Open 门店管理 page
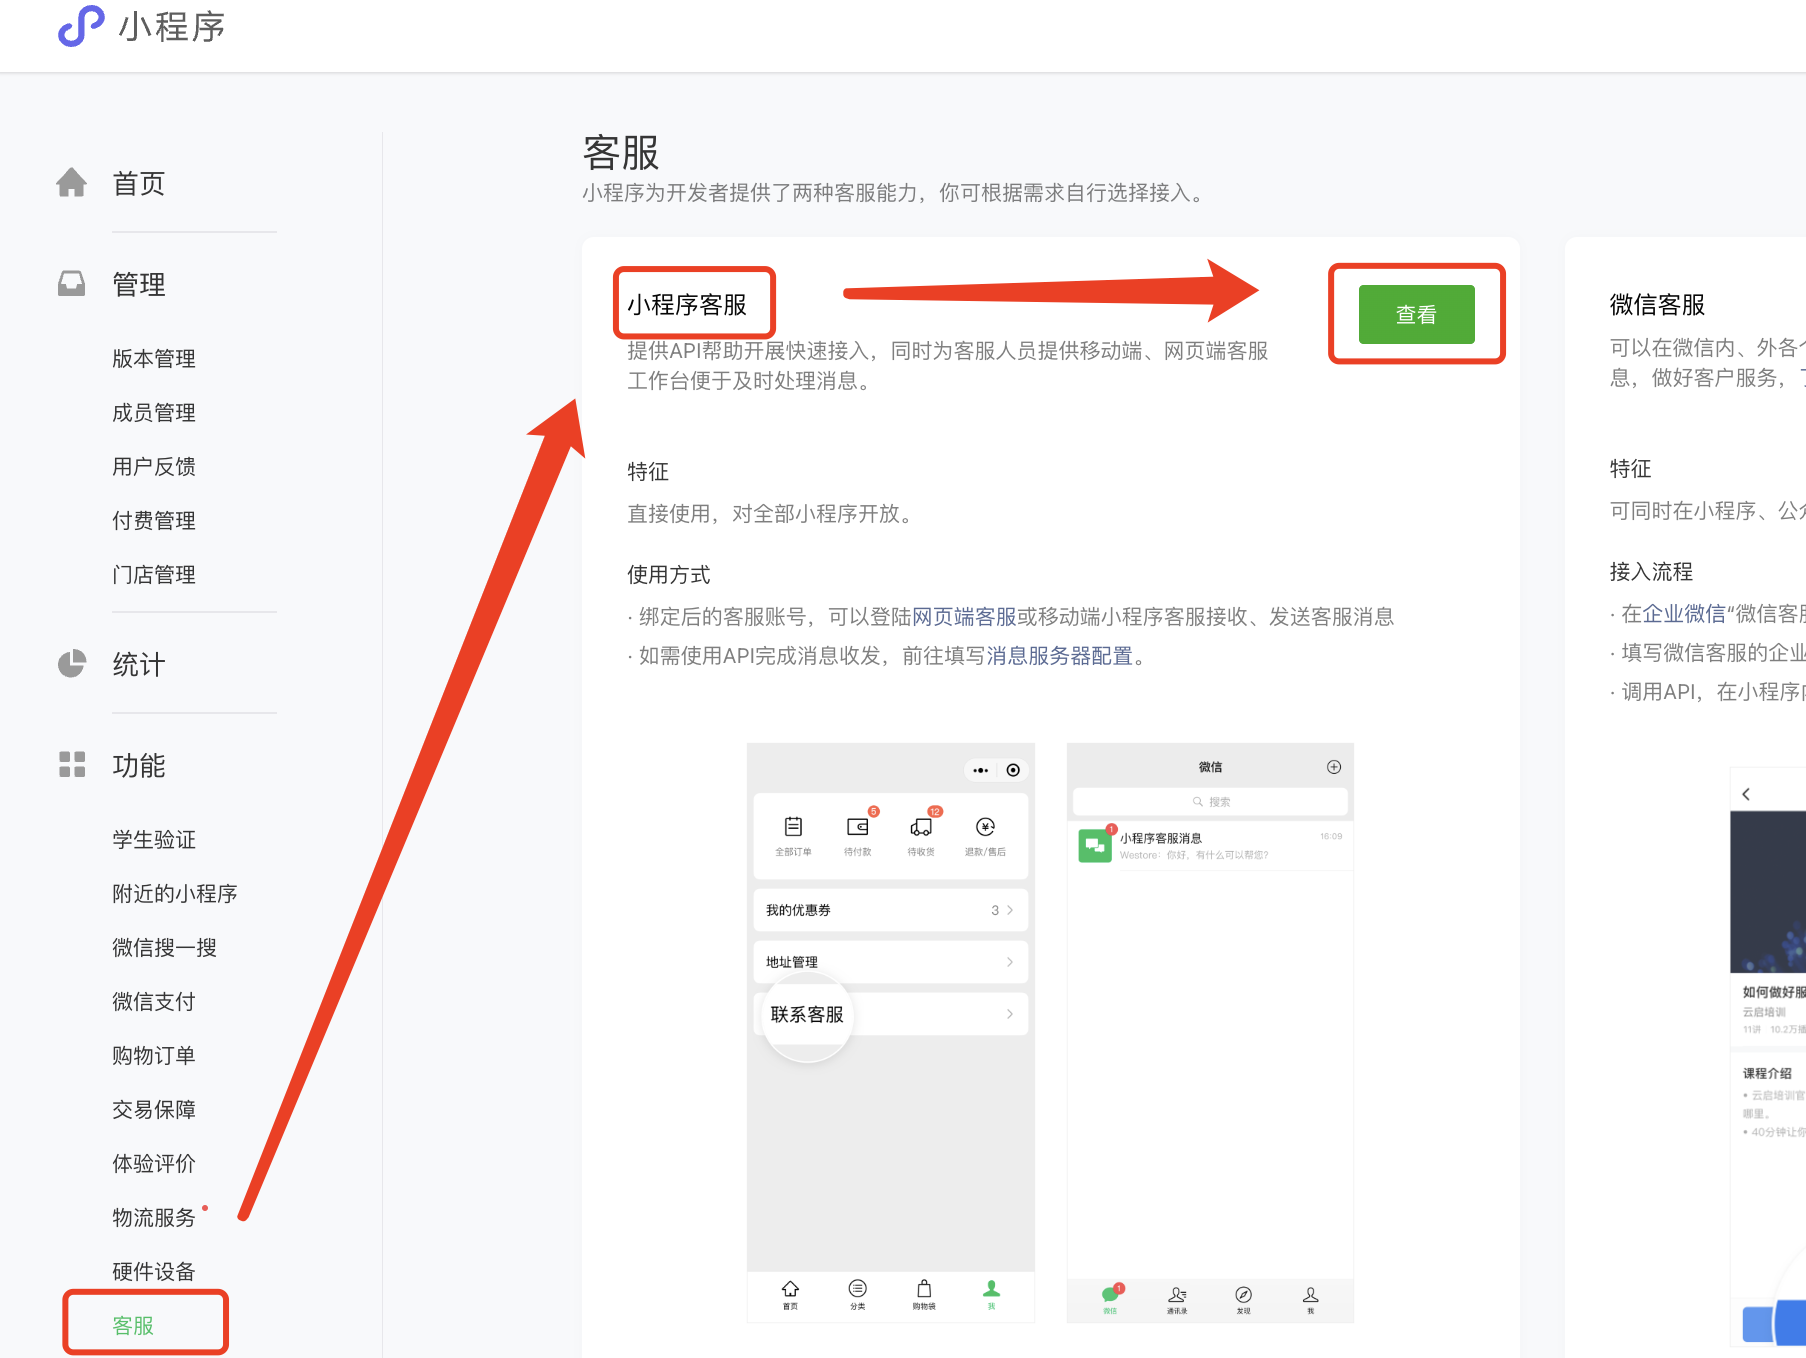This screenshot has height=1358, width=1806. [154, 575]
